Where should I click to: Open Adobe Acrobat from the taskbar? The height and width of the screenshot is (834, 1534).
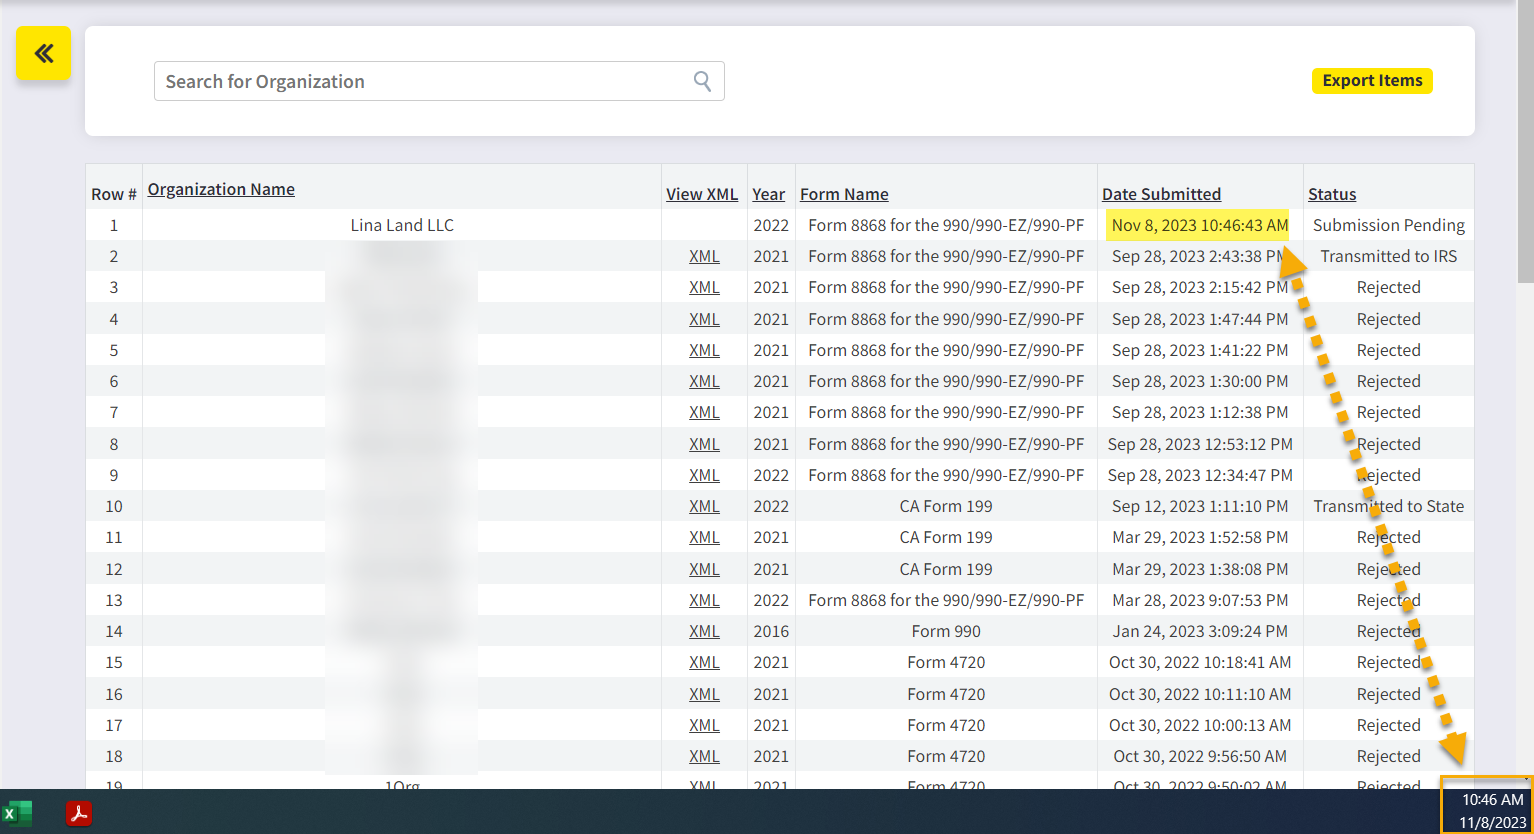[x=79, y=813]
